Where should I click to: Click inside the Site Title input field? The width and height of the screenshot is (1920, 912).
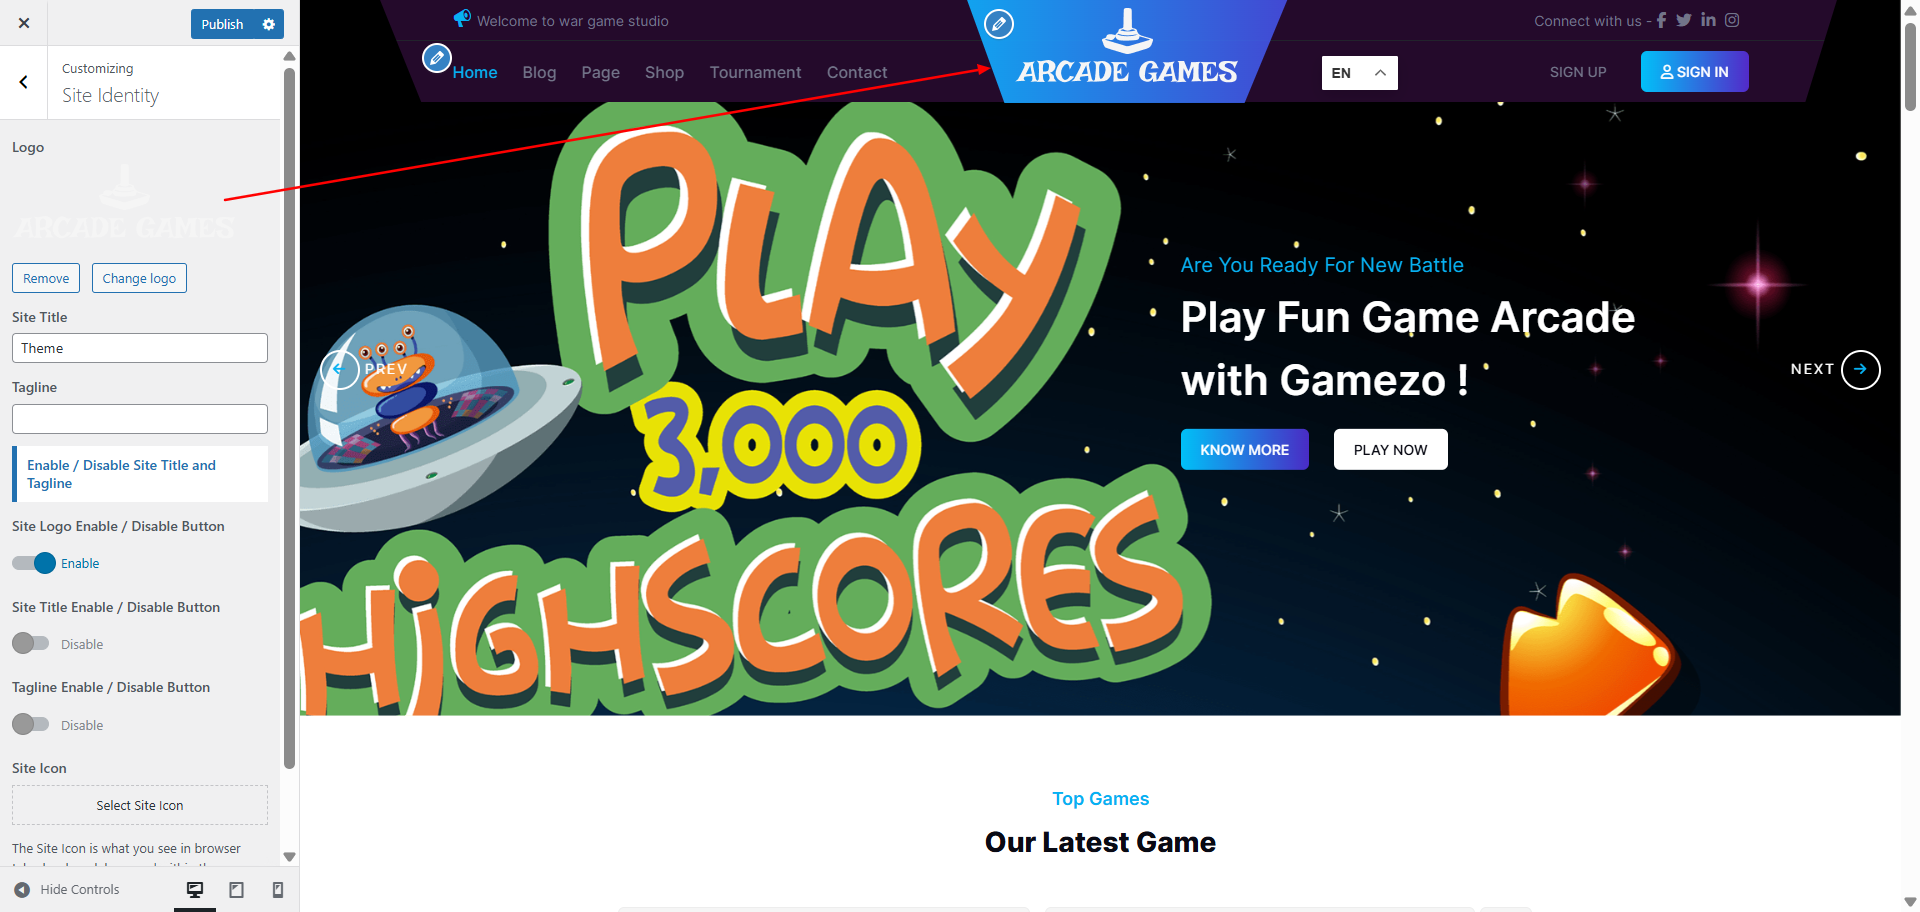(x=140, y=348)
